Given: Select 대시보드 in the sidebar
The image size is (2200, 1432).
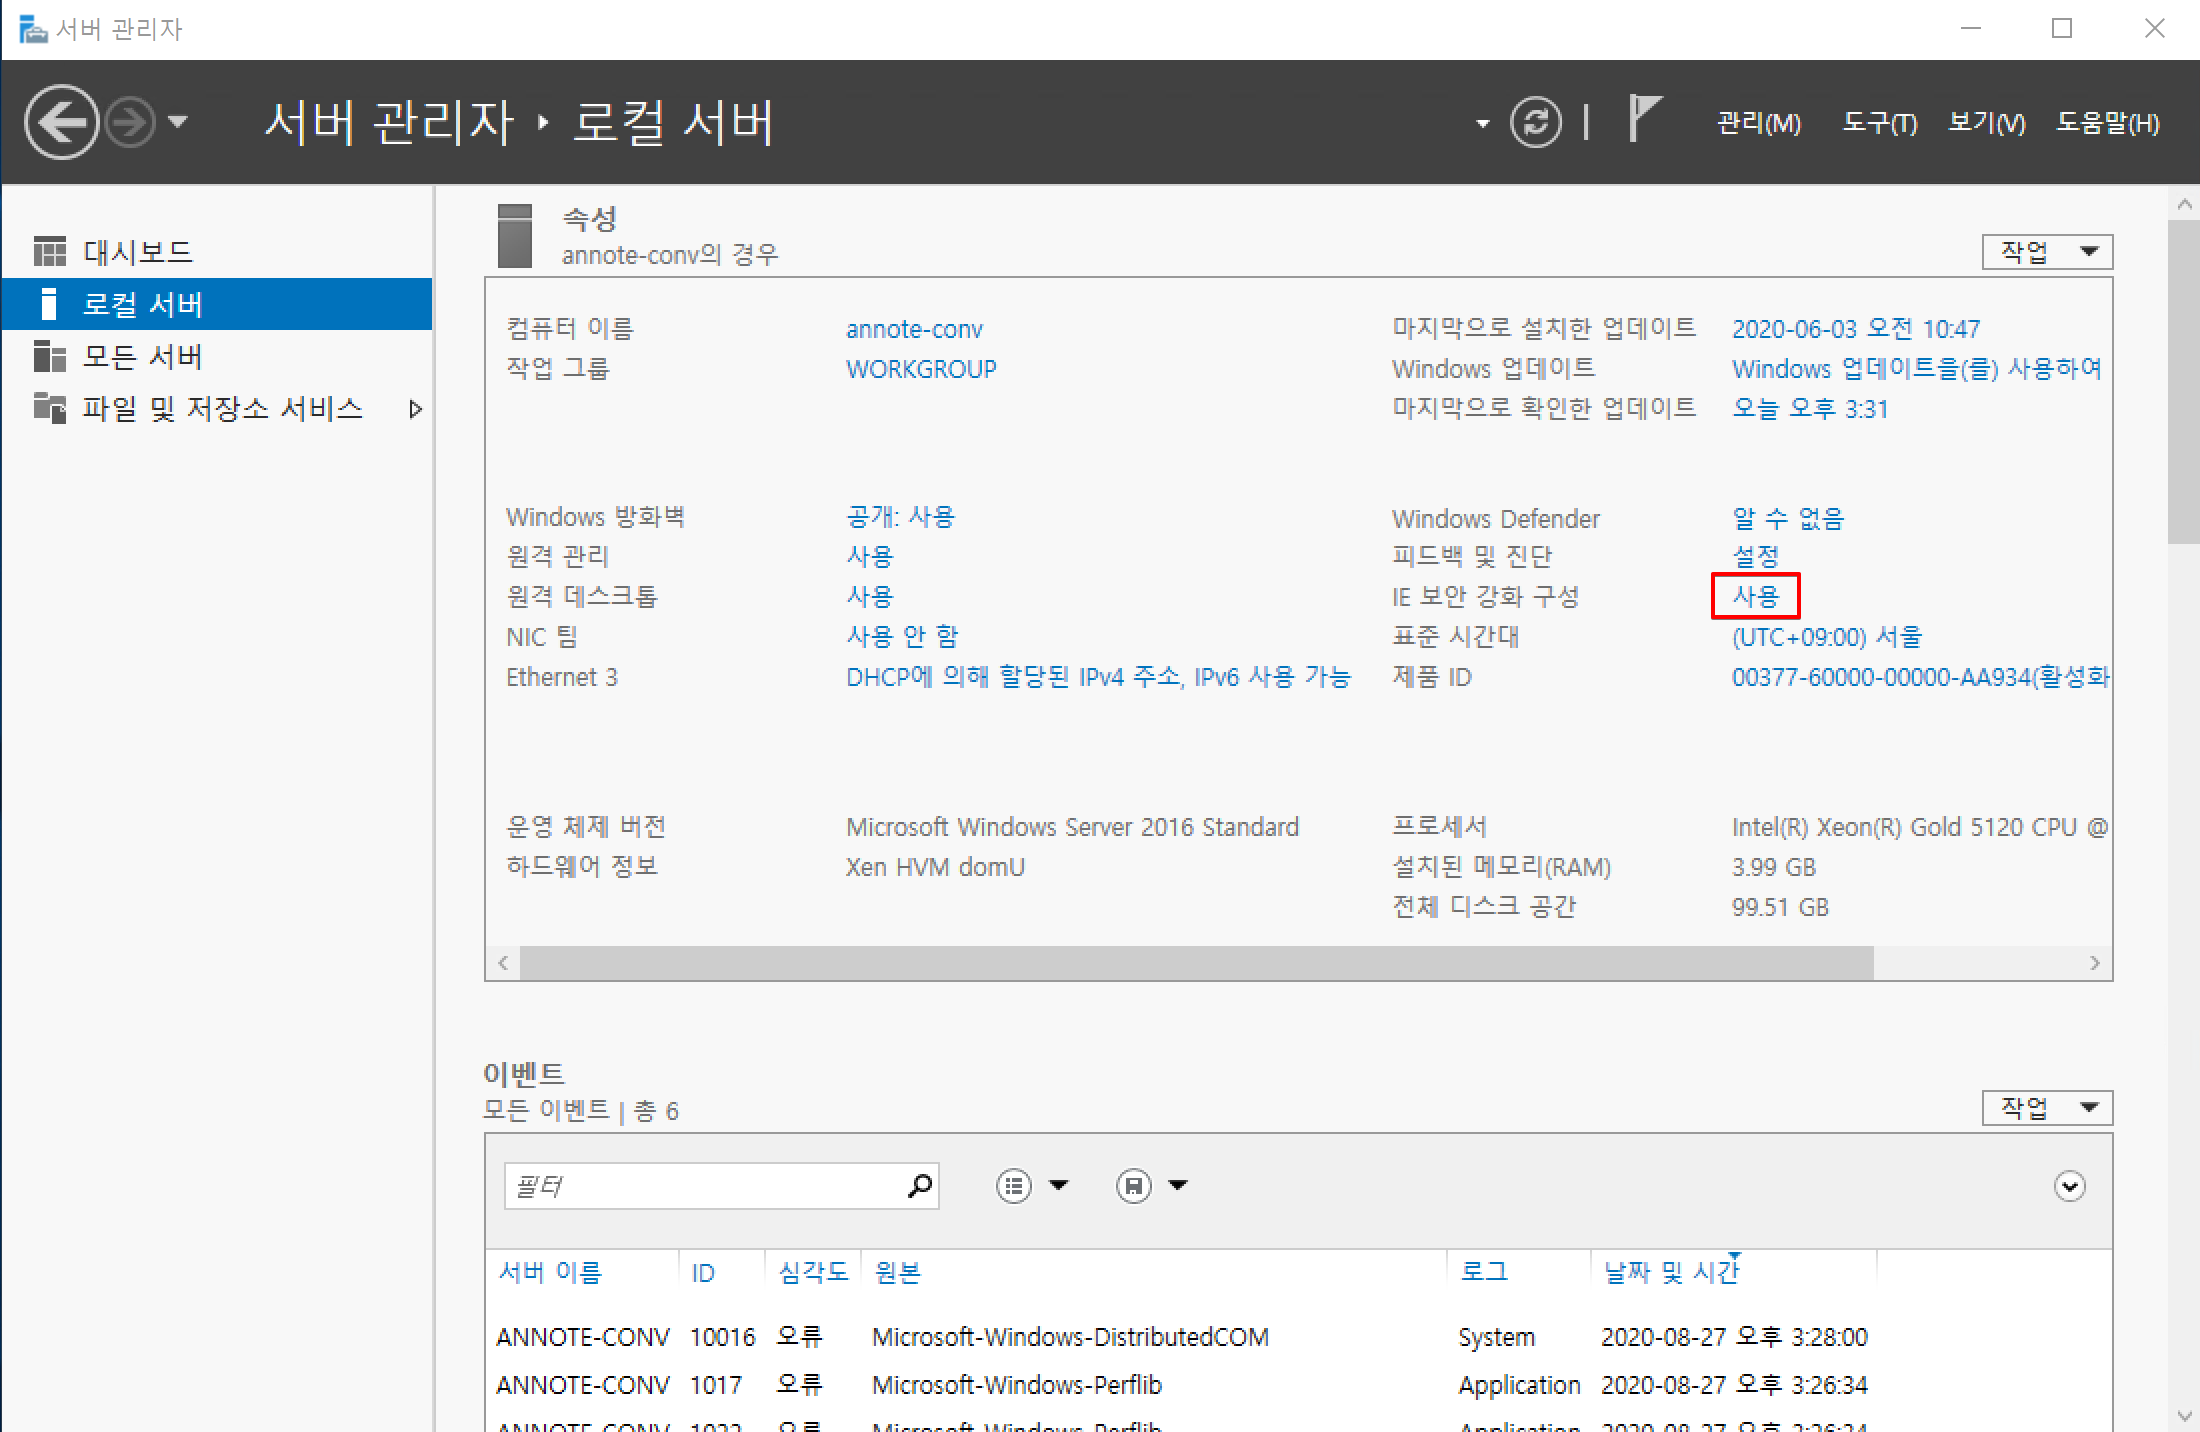Looking at the screenshot, I should pyautogui.click(x=138, y=252).
